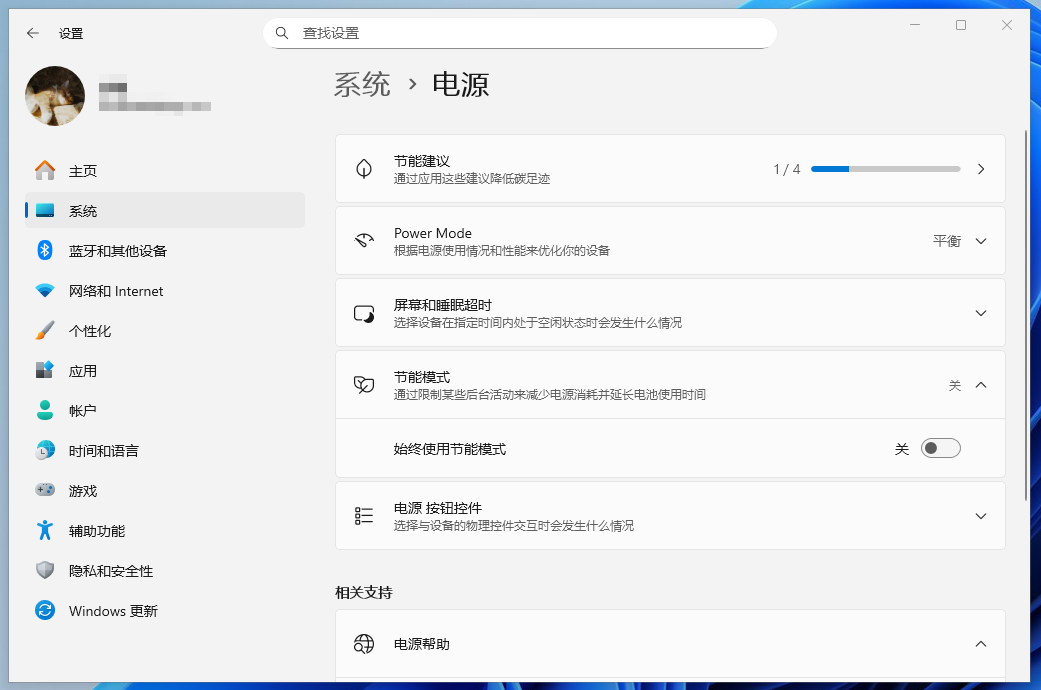
Task: Click the 电源帮助 title text
Action: pos(422,644)
